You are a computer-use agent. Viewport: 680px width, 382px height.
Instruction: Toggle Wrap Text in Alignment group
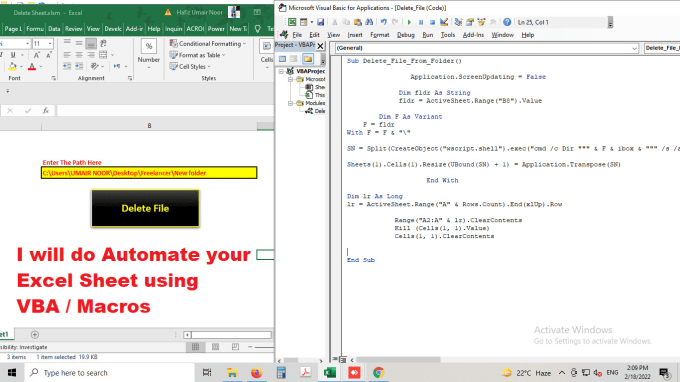(103, 43)
